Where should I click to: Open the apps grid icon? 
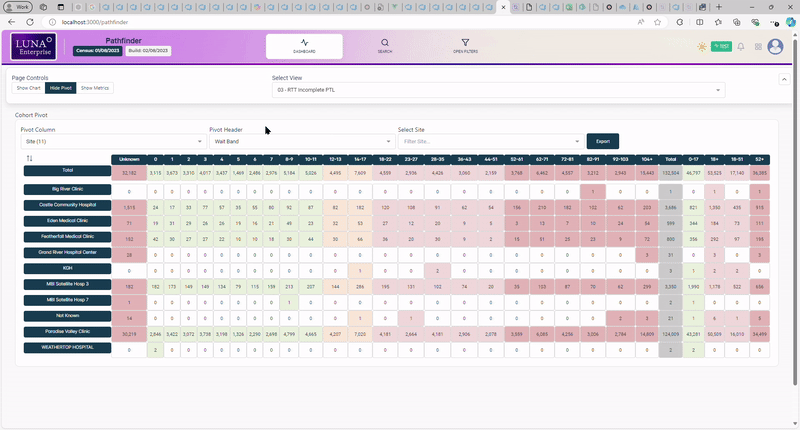coord(758,47)
